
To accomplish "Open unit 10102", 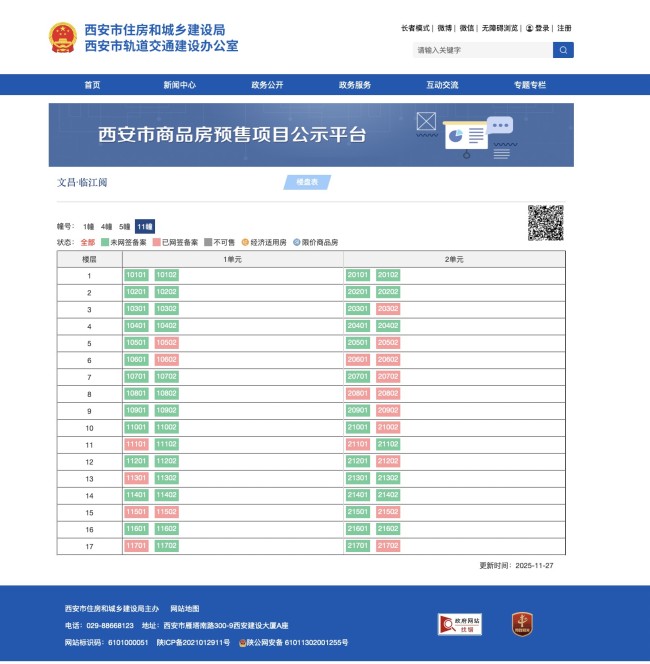I will pyautogui.click(x=166, y=275).
